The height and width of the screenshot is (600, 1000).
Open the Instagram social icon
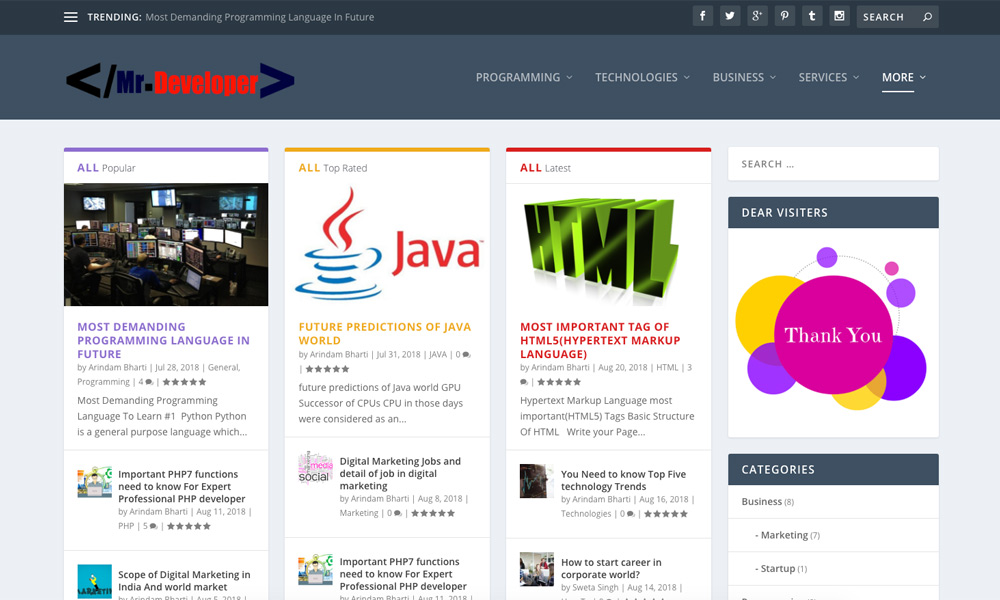pyautogui.click(x=840, y=16)
